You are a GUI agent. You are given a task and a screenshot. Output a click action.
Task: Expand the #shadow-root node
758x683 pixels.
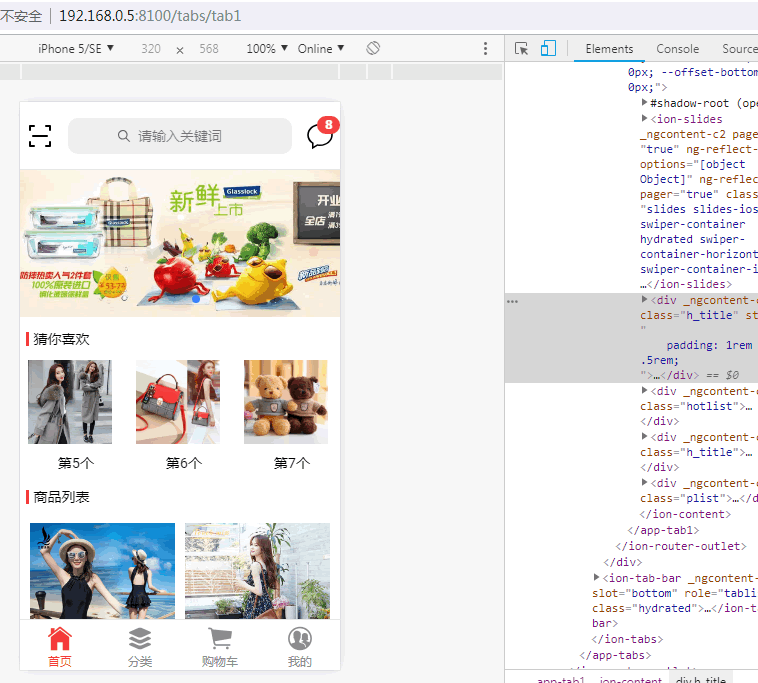(644, 102)
